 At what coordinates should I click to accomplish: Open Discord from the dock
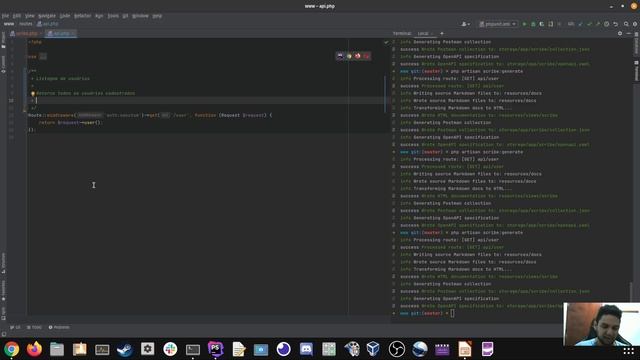click(x=306, y=349)
